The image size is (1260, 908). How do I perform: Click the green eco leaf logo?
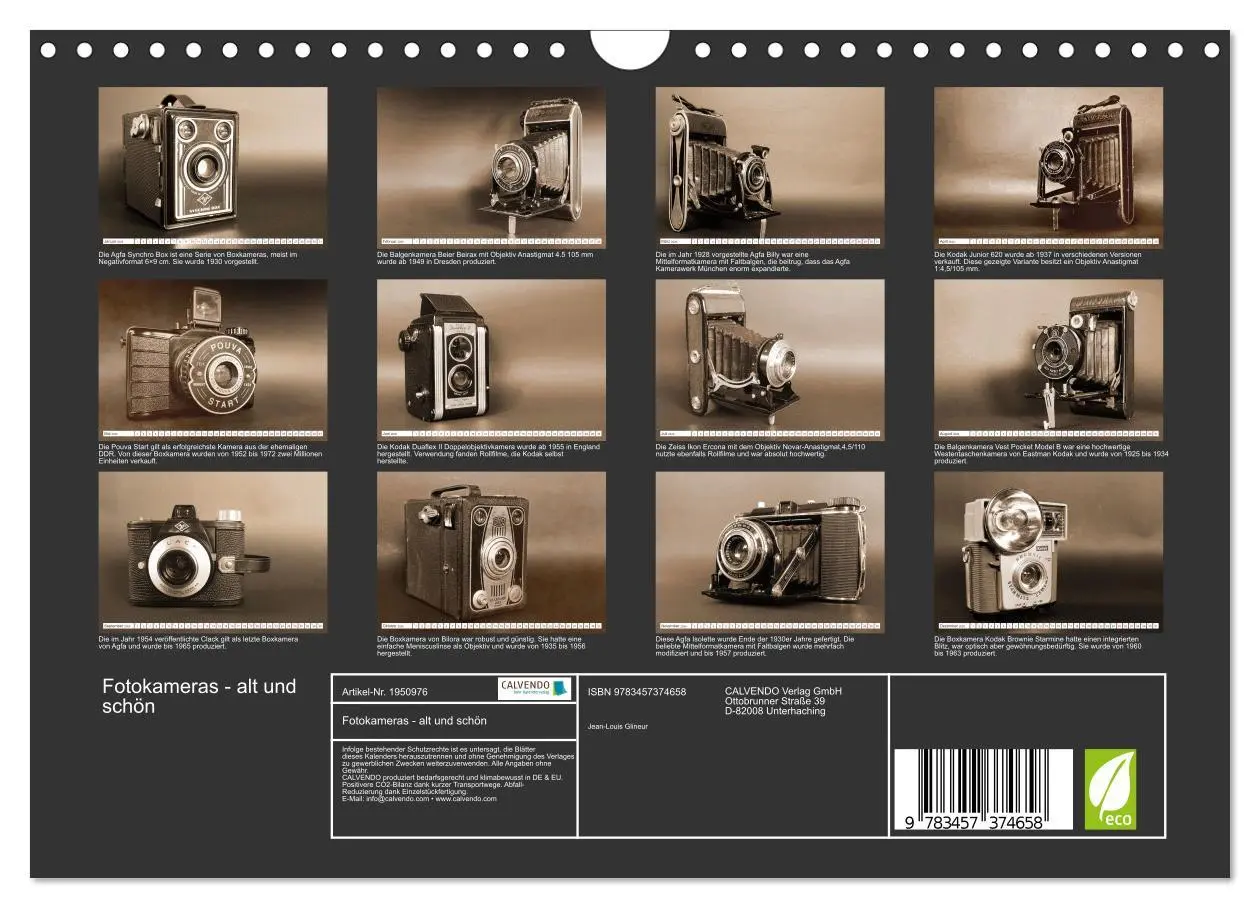(x=1110, y=789)
